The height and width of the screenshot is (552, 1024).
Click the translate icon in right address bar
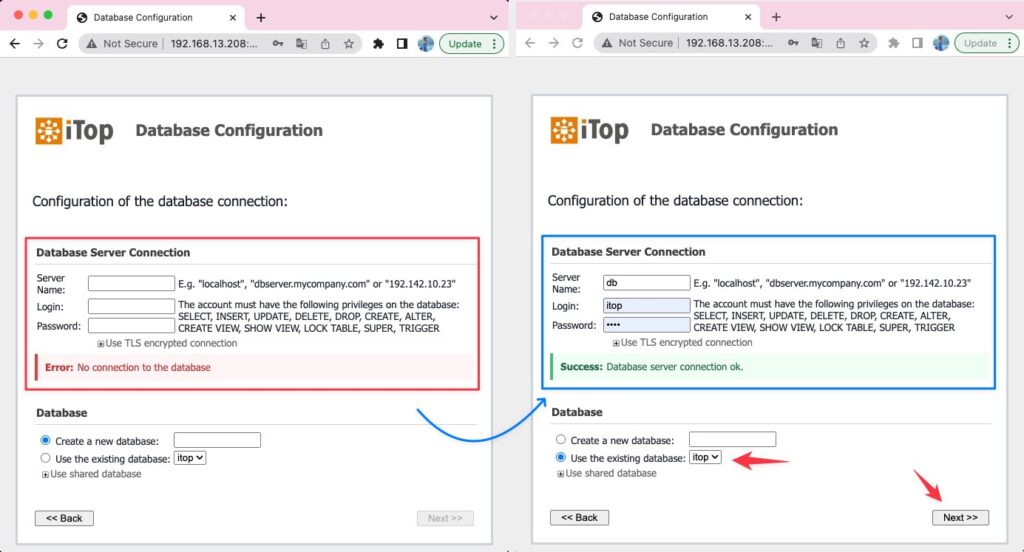[x=816, y=43]
